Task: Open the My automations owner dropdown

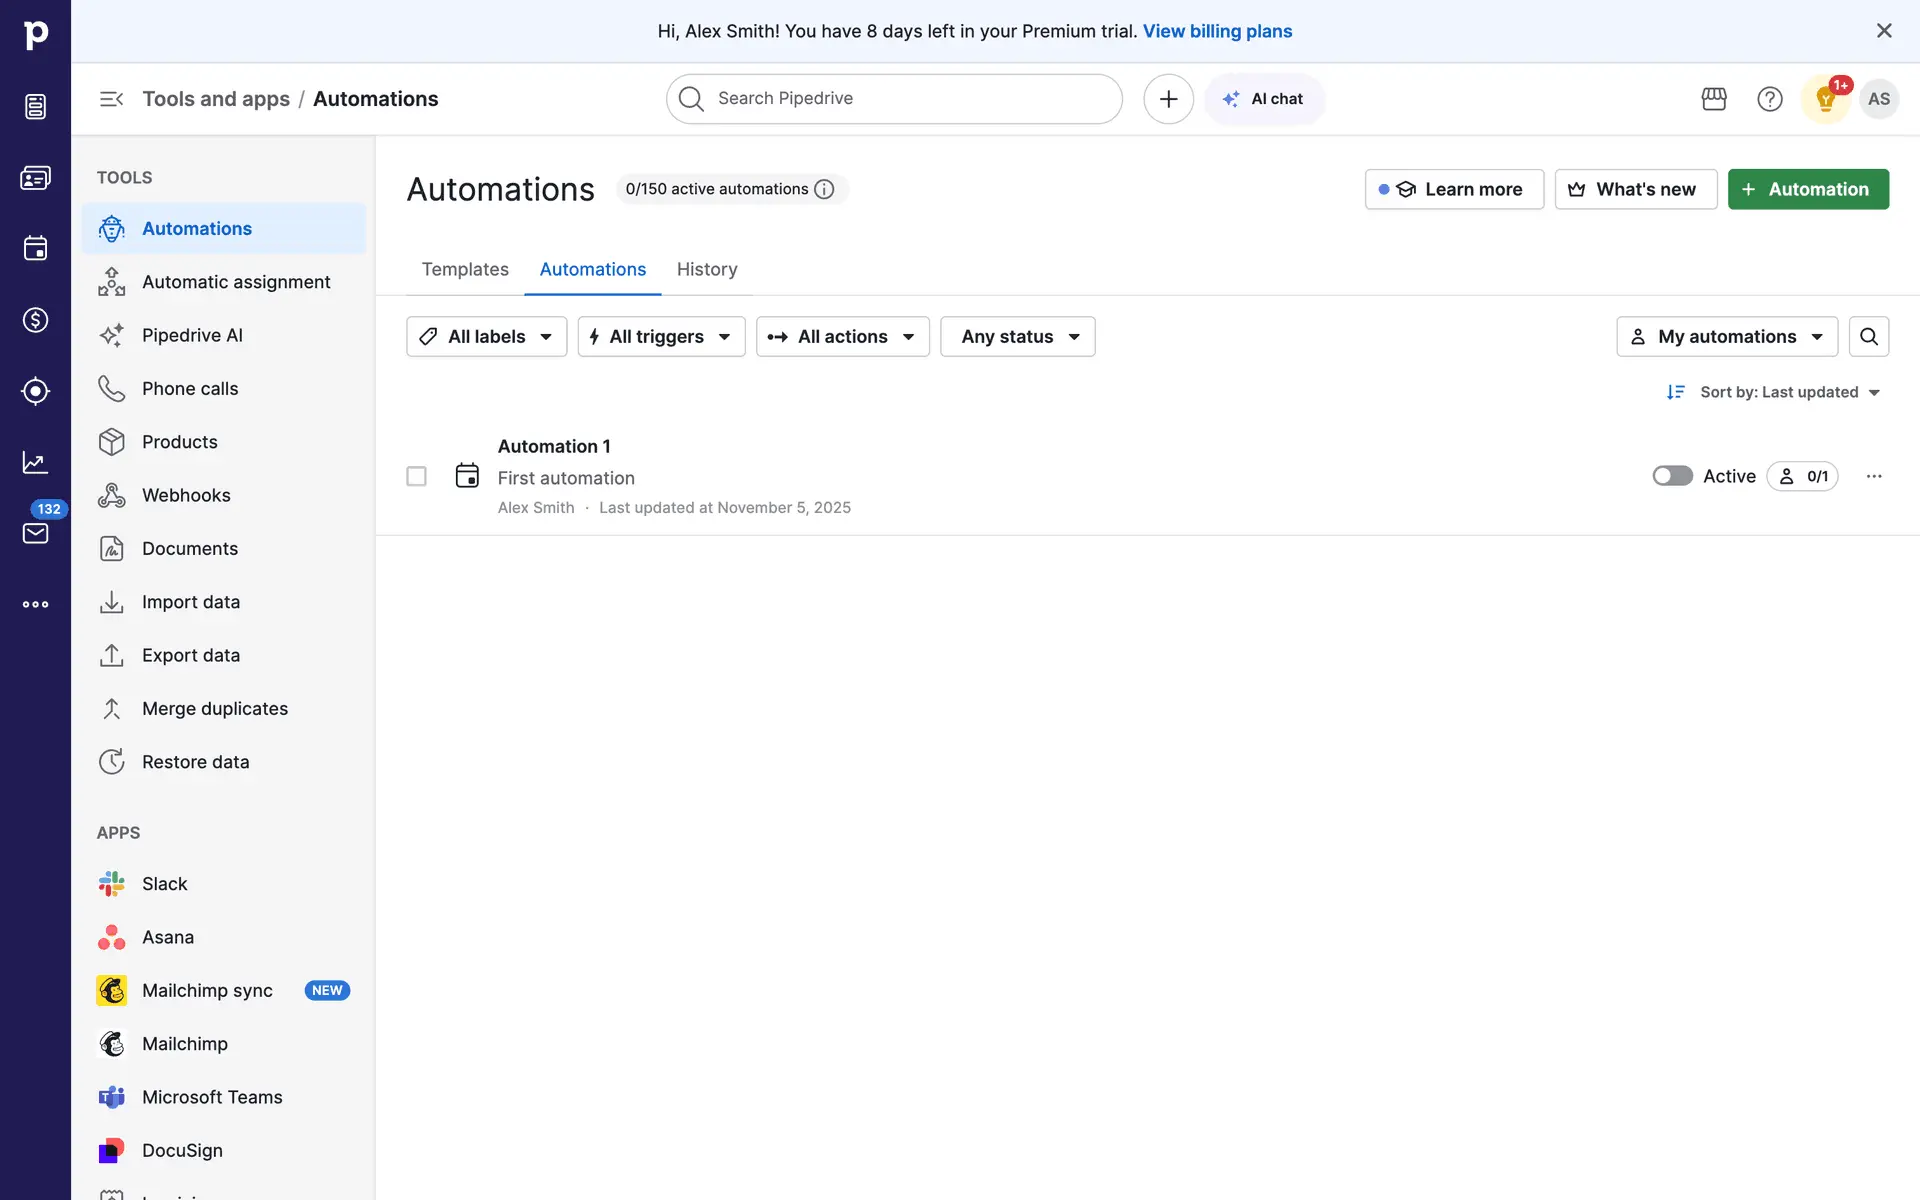Action: point(1727,337)
